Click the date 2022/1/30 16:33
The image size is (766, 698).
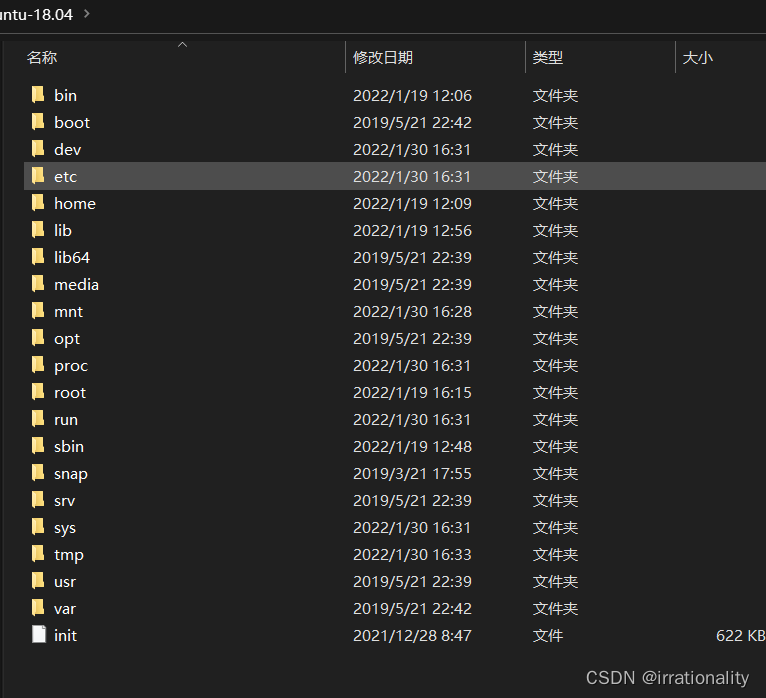(x=412, y=555)
